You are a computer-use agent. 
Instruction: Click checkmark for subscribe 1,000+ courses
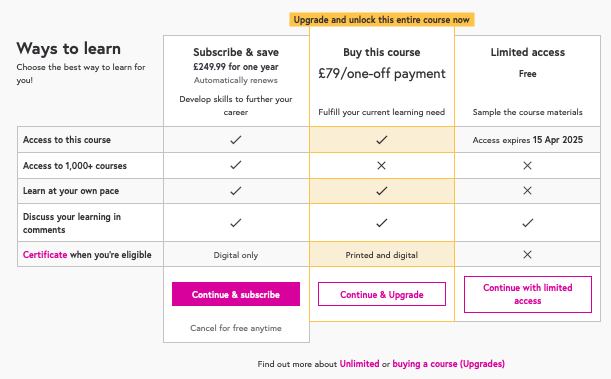point(236,165)
